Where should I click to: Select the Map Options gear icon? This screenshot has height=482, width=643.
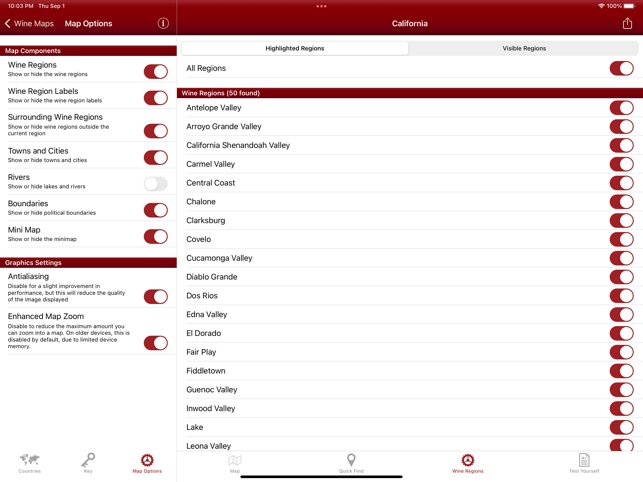tap(147, 461)
